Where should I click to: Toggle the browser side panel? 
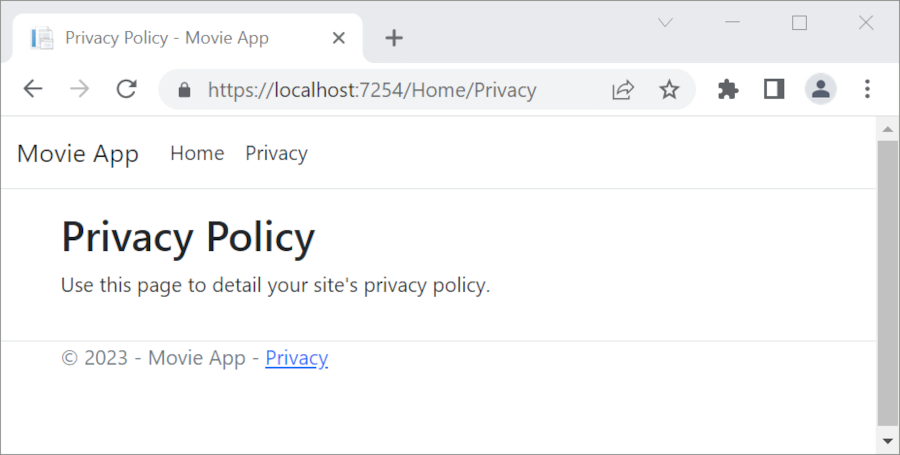point(773,89)
